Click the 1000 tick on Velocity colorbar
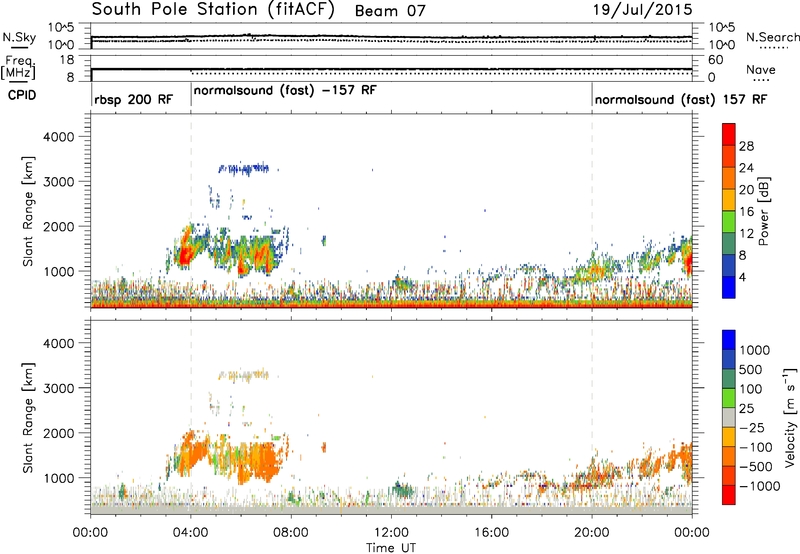The height and width of the screenshot is (554, 800). click(755, 350)
